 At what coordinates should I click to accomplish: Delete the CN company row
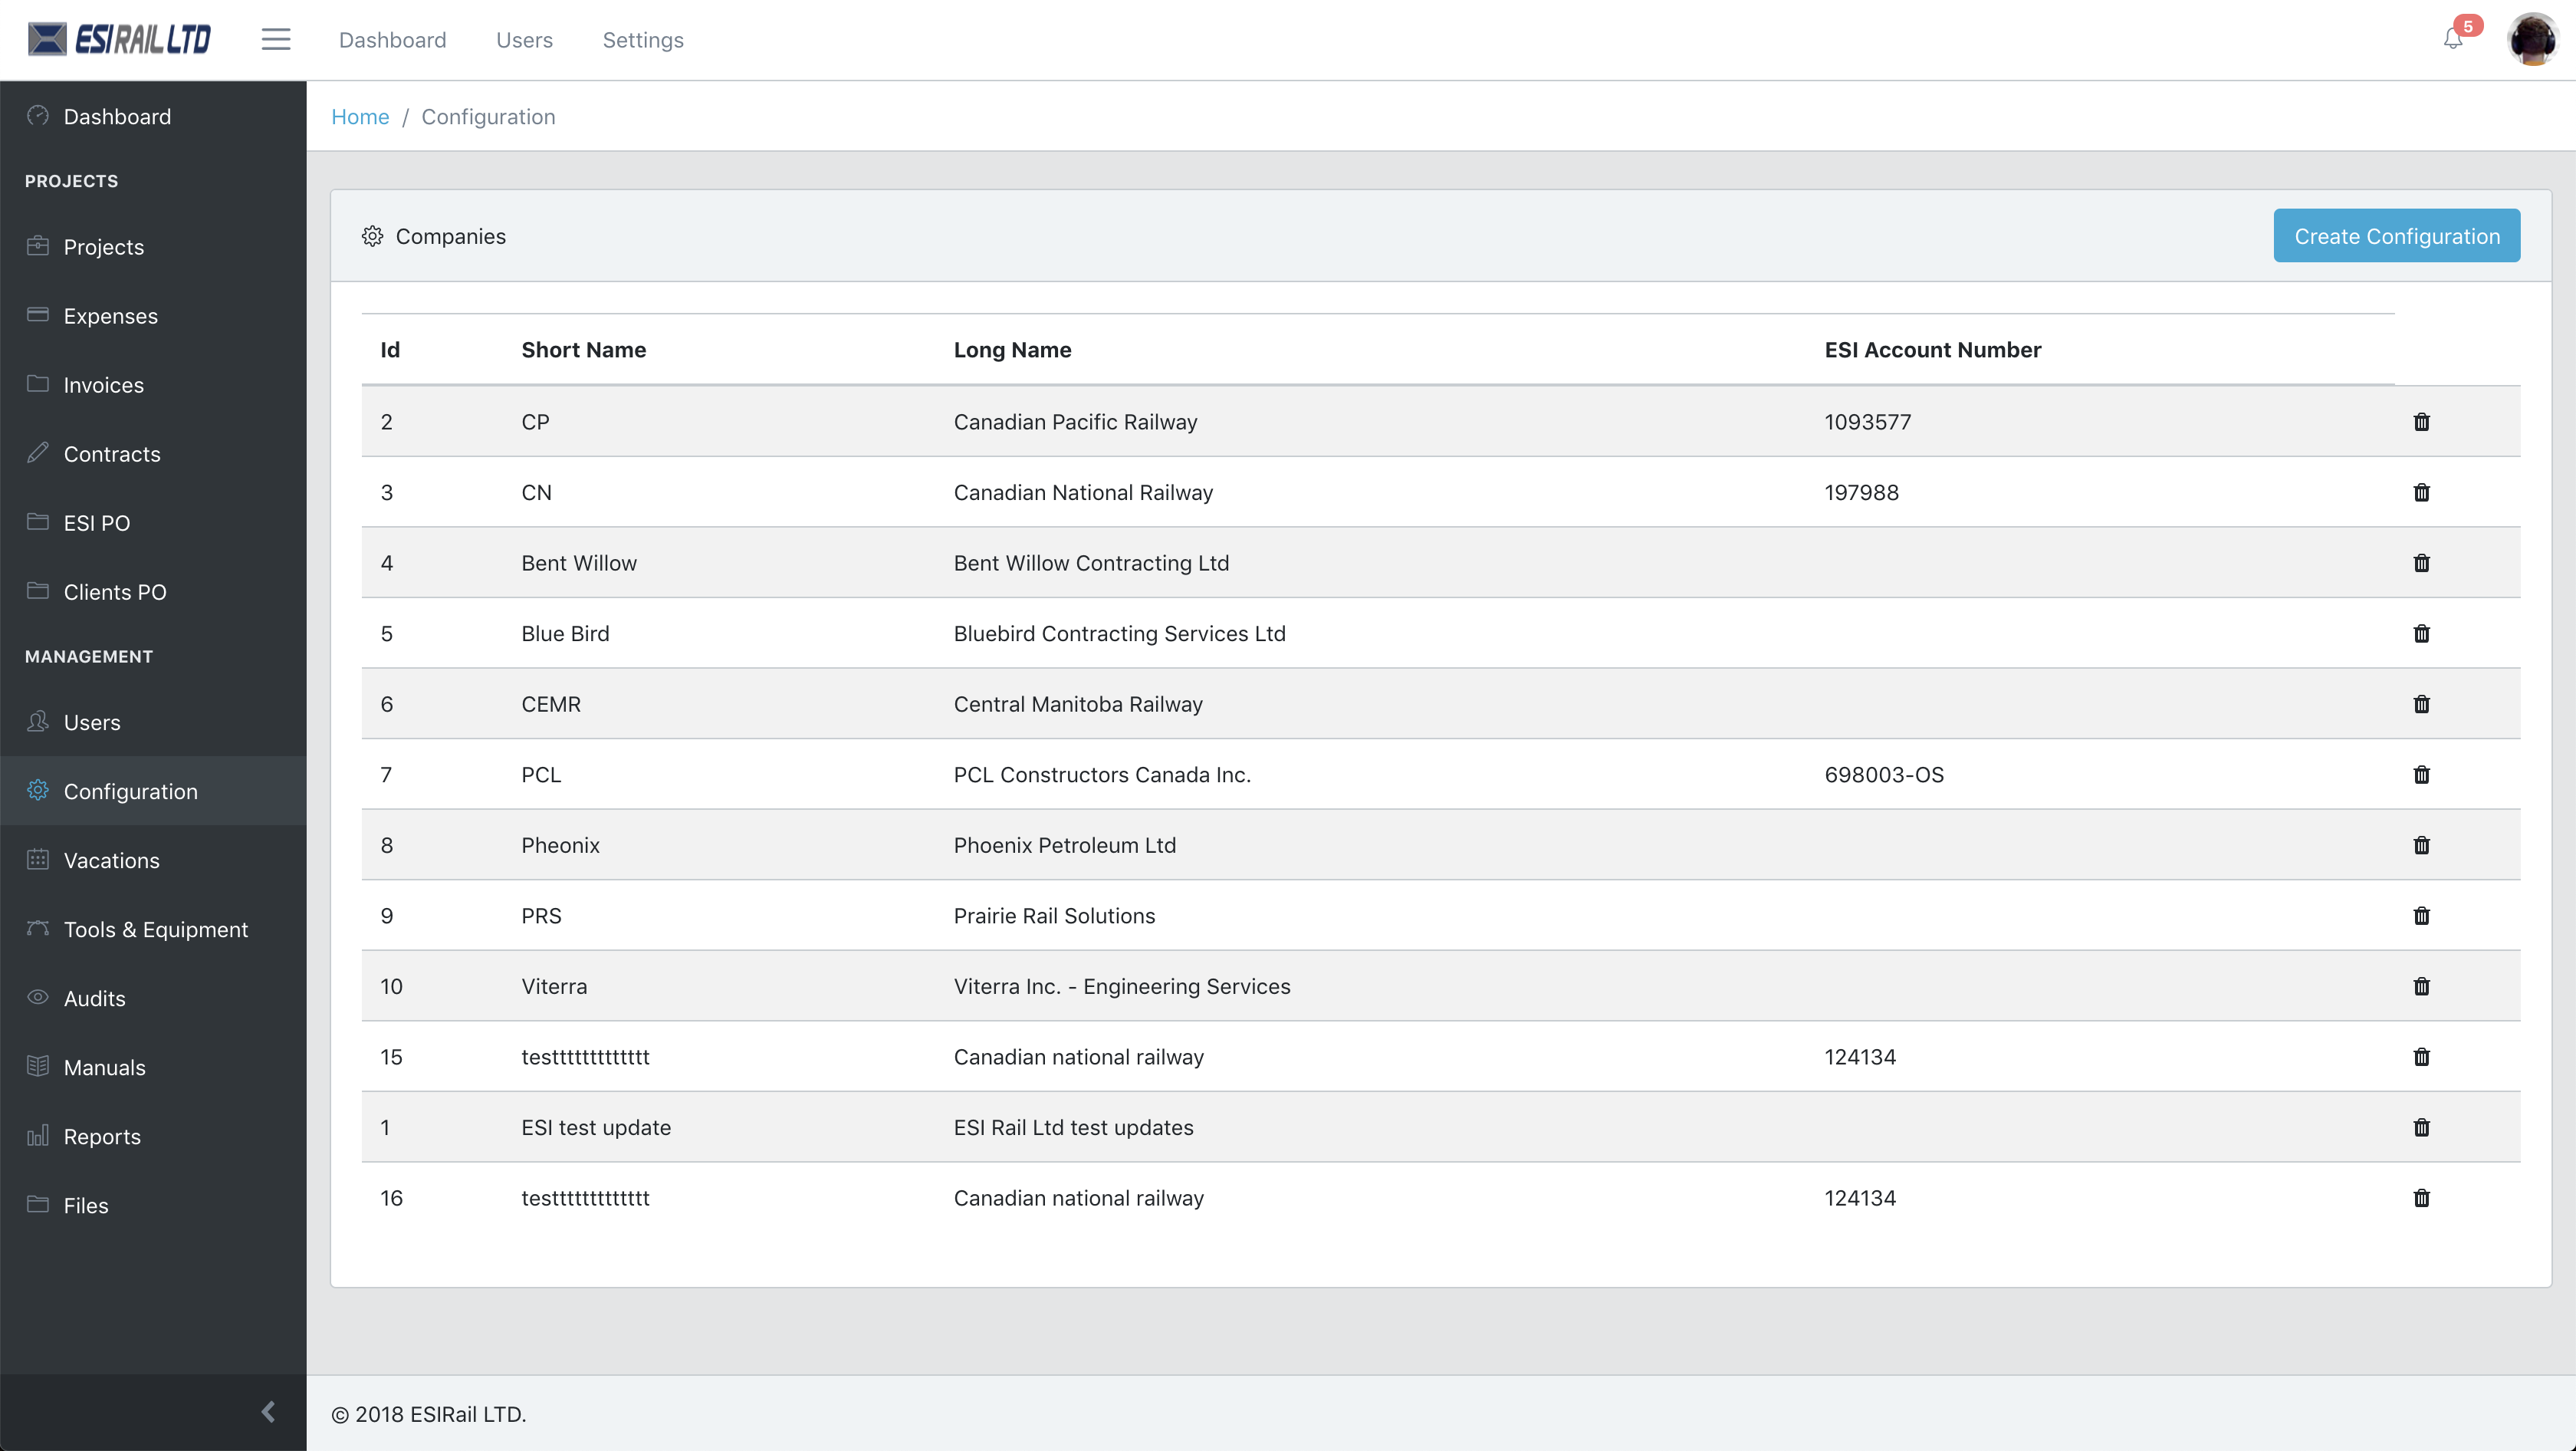(x=2421, y=492)
